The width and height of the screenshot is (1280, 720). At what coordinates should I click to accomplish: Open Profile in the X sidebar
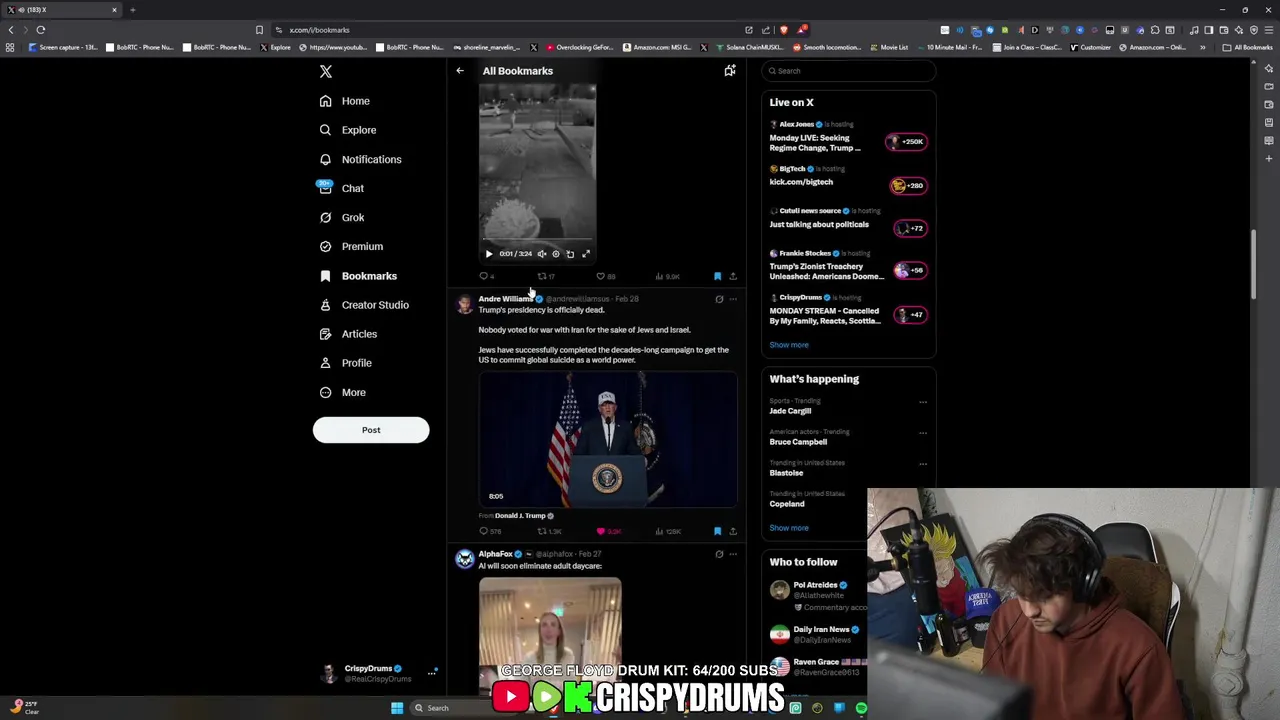(345, 363)
